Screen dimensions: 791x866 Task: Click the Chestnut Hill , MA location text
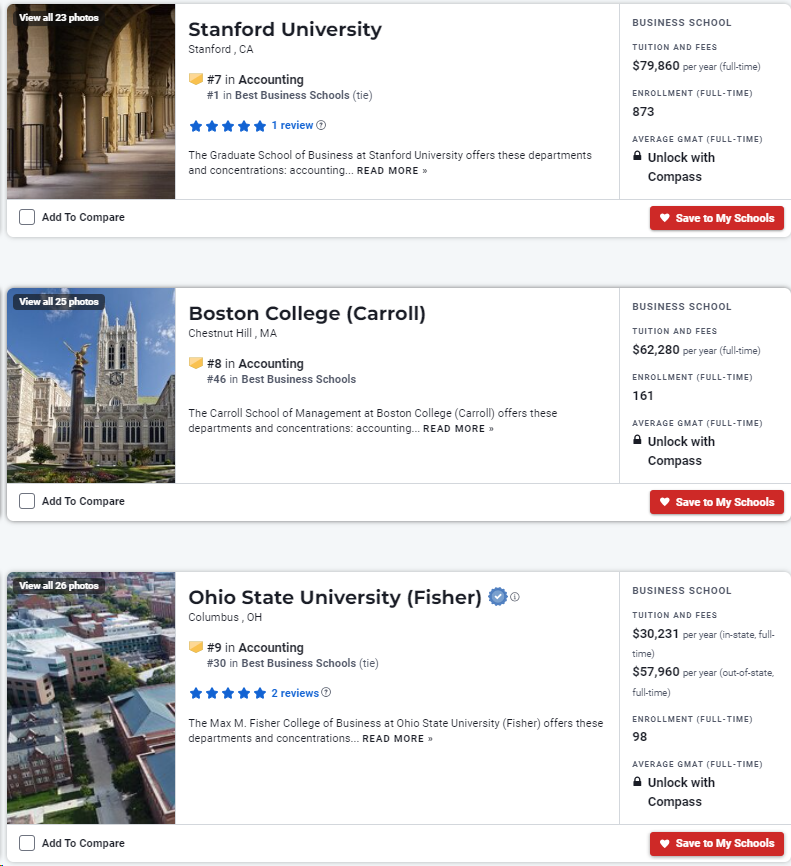coord(232,333)
